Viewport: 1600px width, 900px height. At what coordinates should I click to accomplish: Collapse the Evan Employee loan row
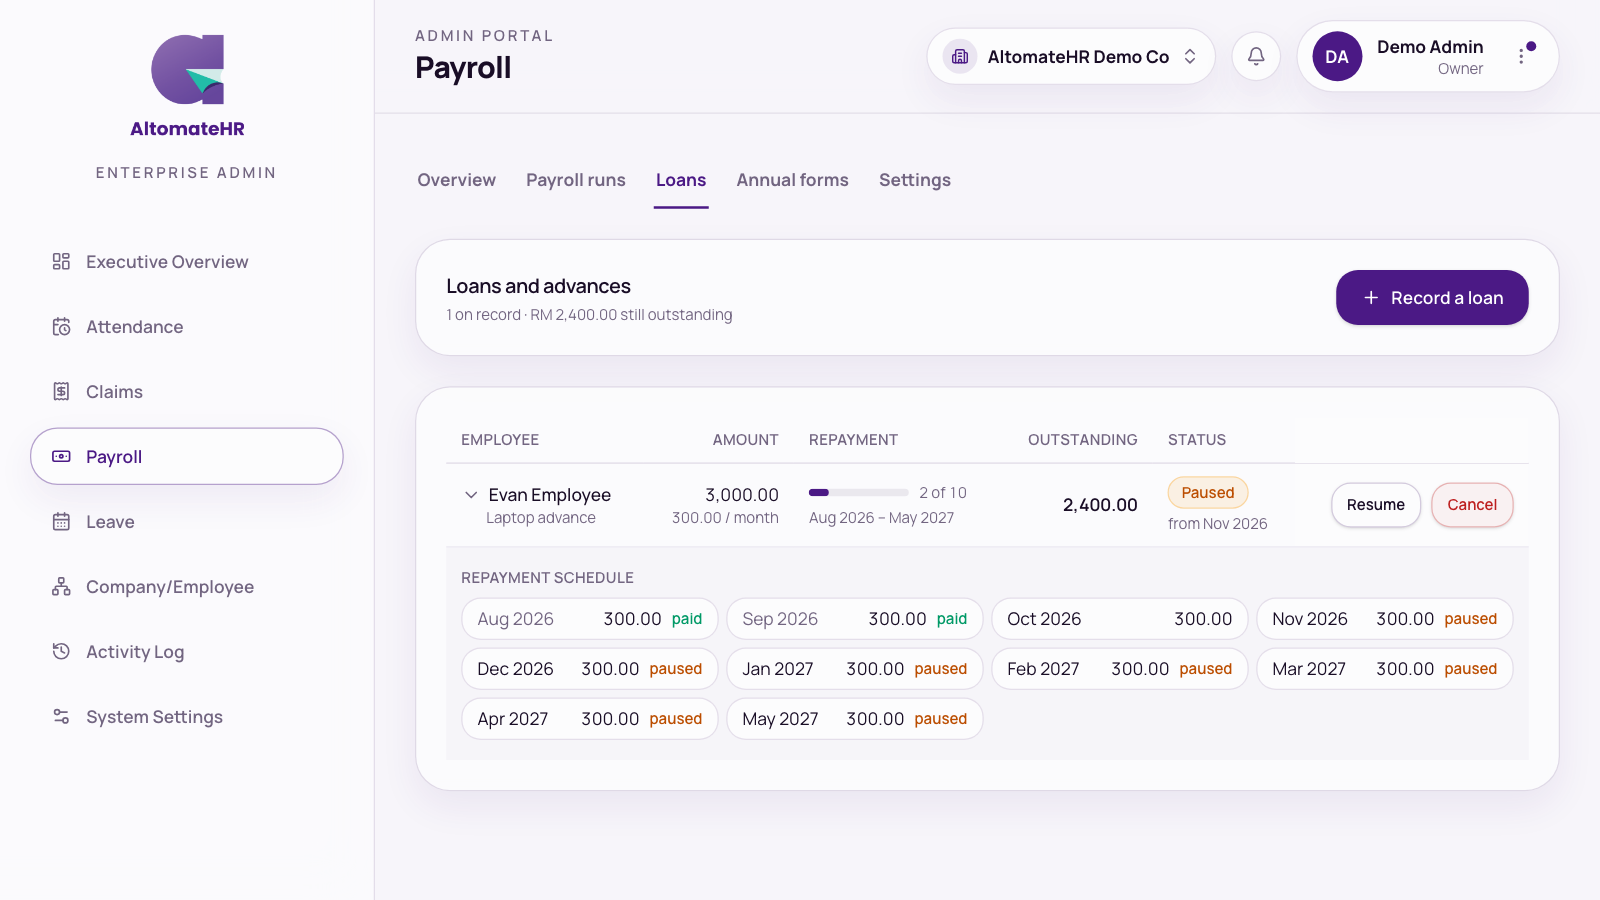pyautogui.click(x=471, y=495)
